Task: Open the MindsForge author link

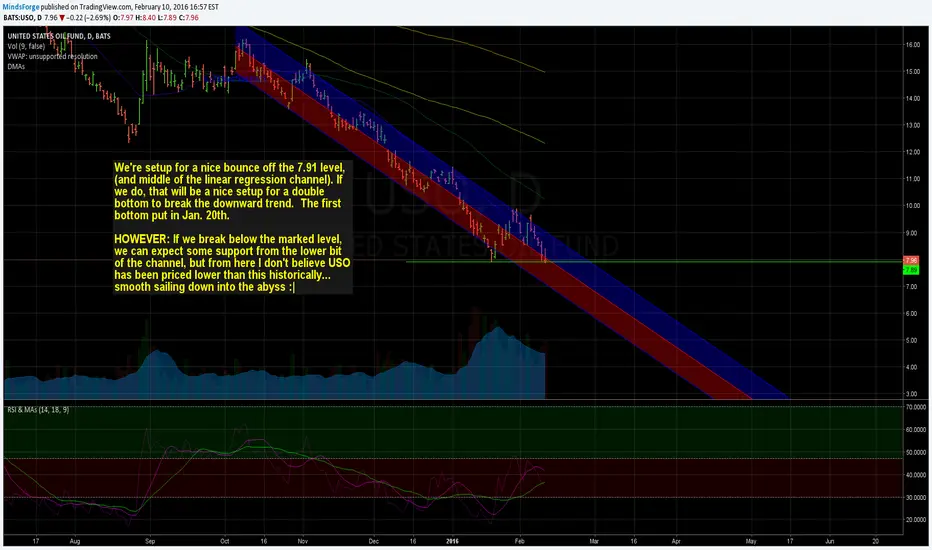Action: 21,7
